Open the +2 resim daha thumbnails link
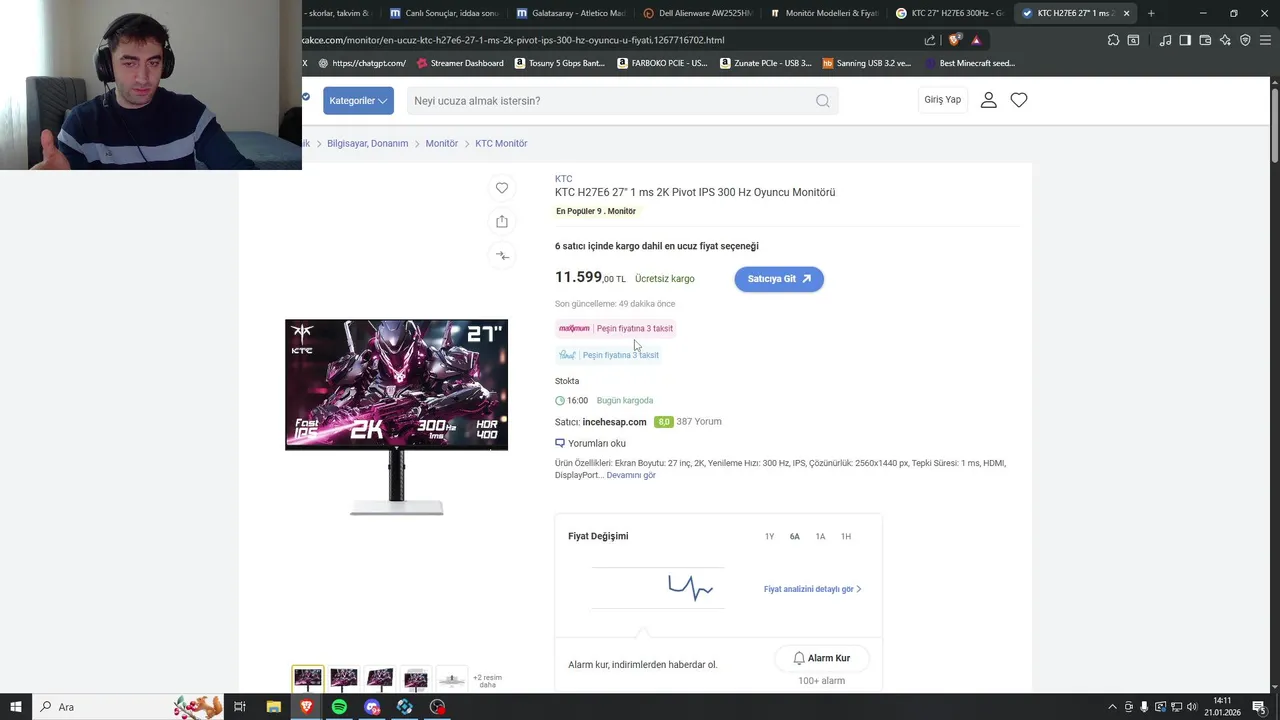This screenshot has height=720, width=1280. pos(487,681)
